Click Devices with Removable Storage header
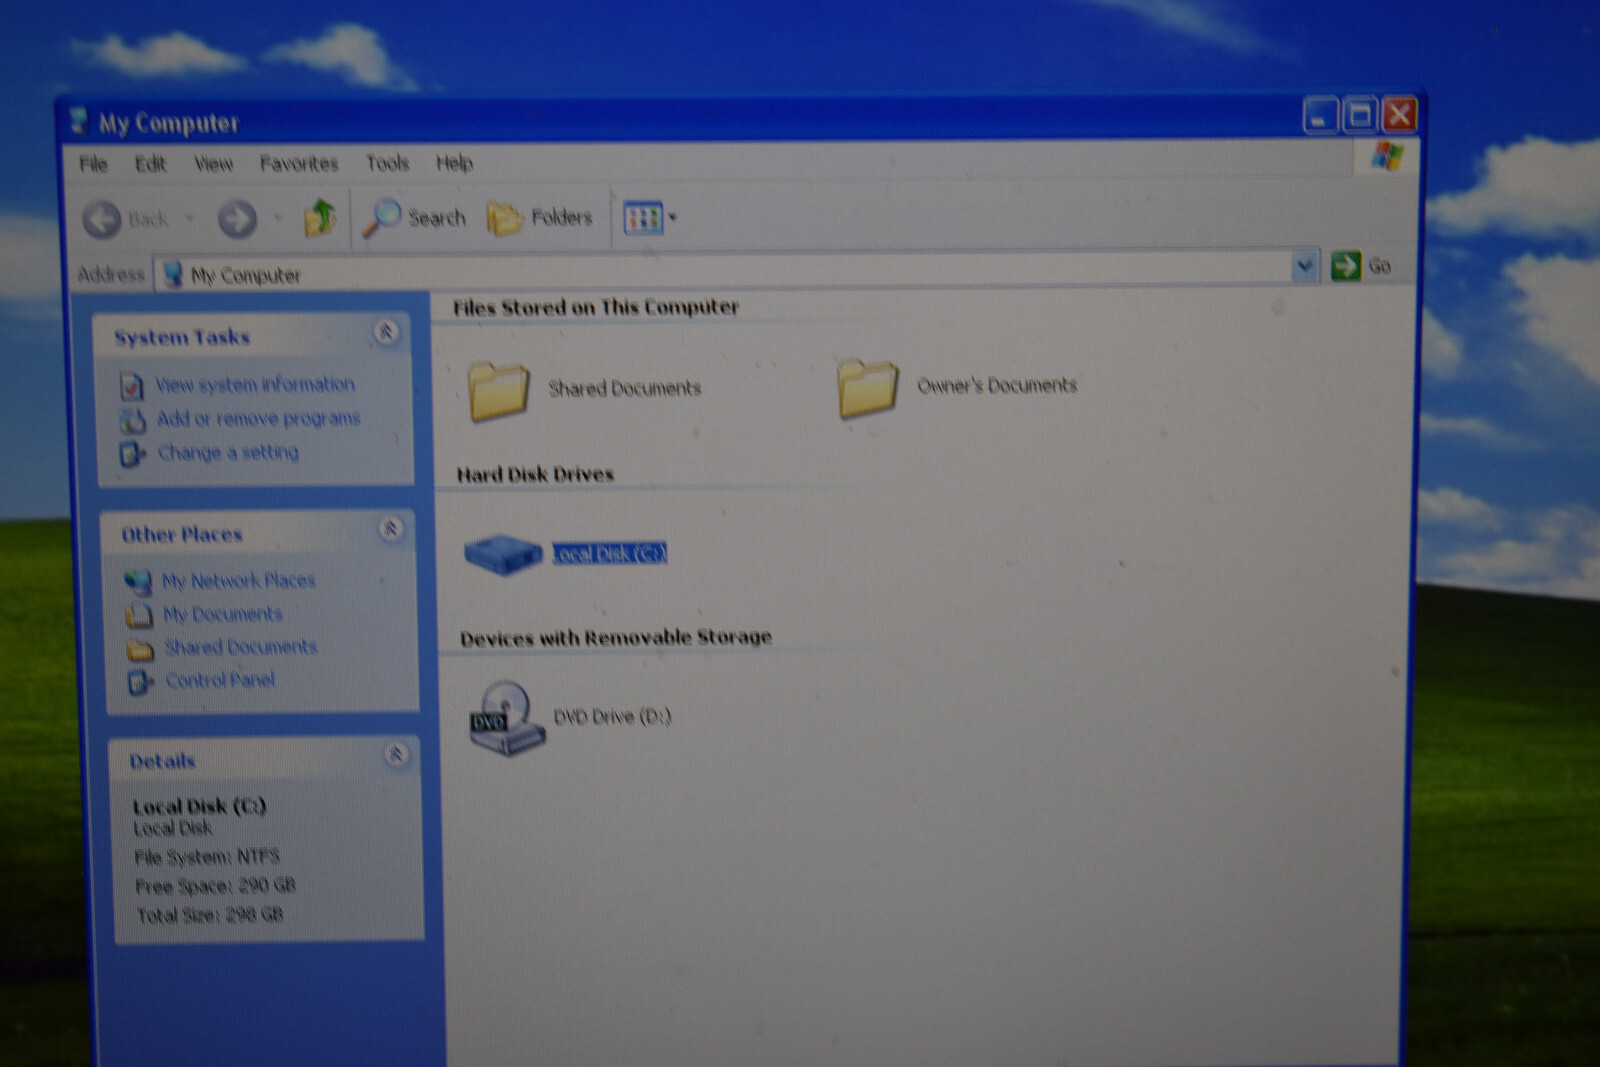1600x1067 pixels. 616,637
